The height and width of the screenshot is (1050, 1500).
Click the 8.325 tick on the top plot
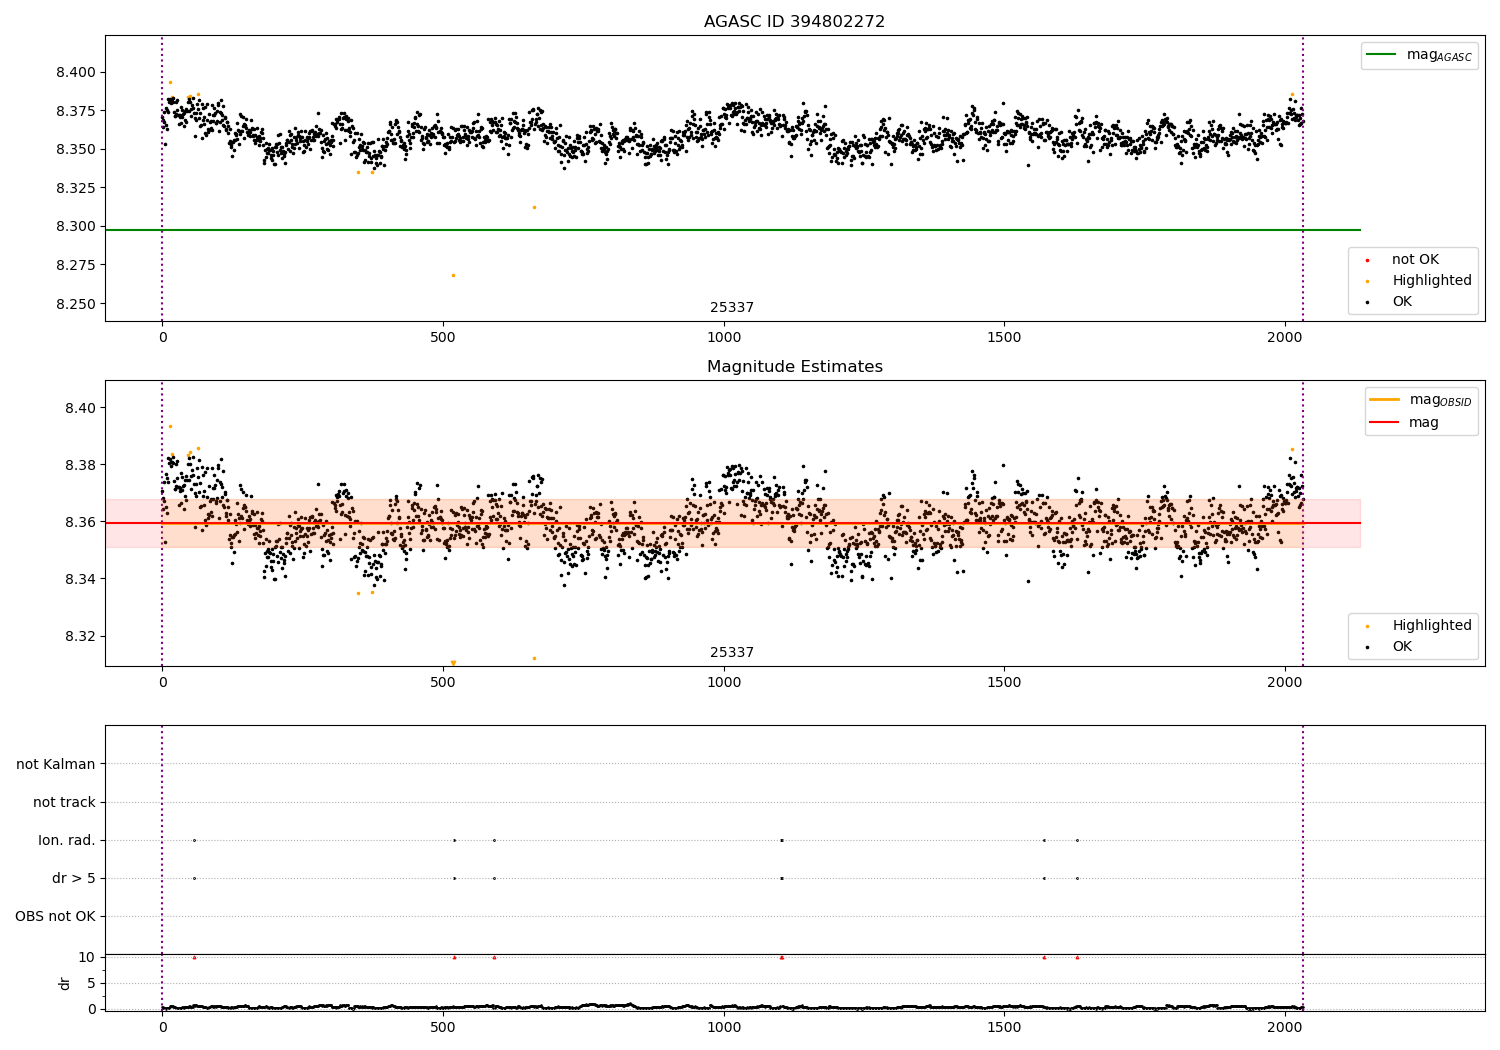coord(76,189)
